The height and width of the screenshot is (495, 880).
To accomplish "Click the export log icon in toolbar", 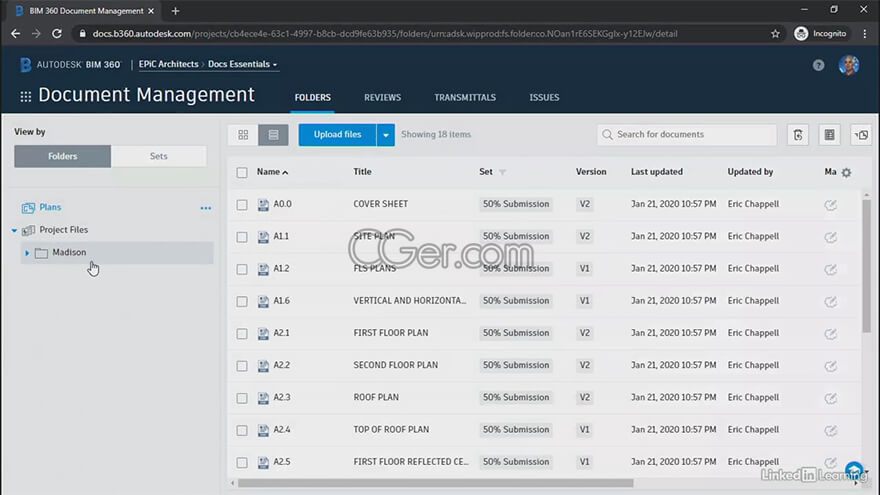I will 829,135.
